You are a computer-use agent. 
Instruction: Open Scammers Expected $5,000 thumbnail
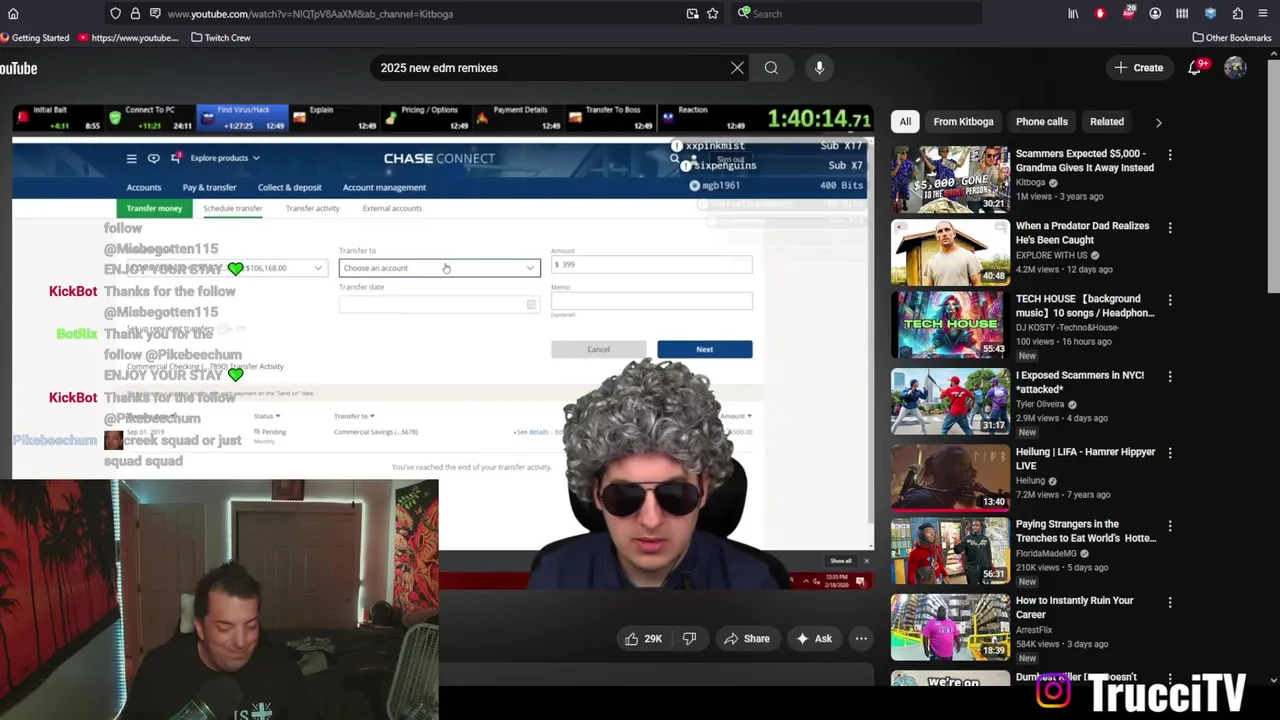(950, 180)
